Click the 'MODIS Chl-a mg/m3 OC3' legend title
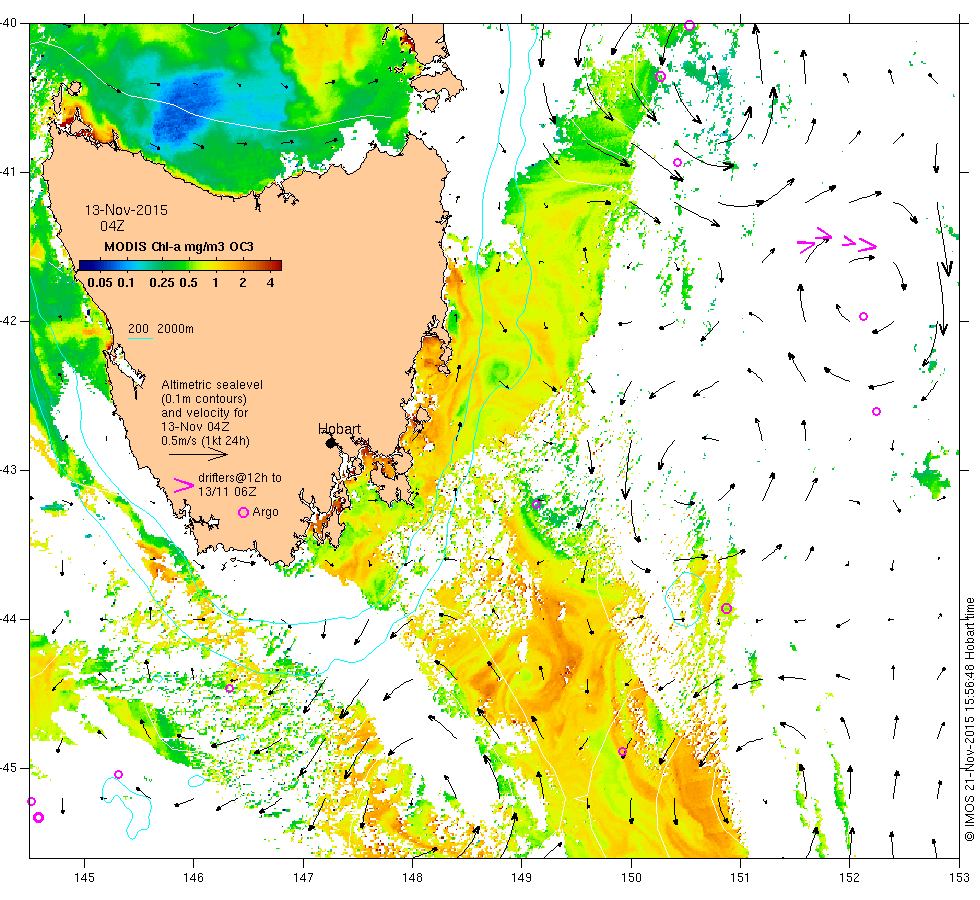The image size is (980, 900). [x=179, y=247]
